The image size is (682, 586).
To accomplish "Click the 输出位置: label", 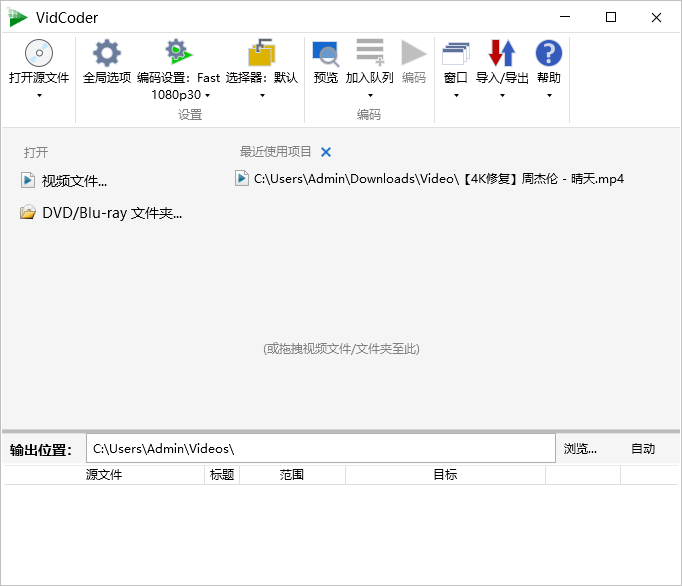I will point(40,450).
